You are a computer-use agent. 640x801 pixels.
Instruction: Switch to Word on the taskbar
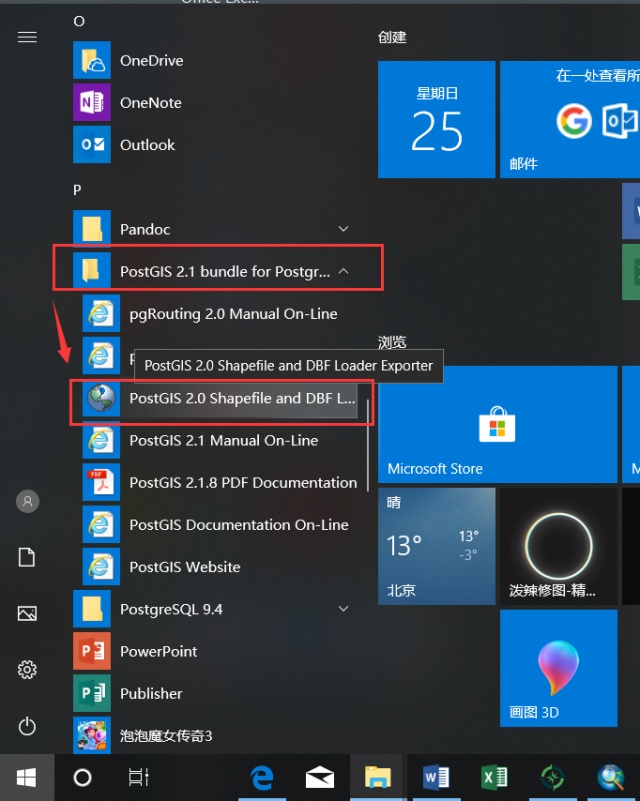tap(436, 778)
